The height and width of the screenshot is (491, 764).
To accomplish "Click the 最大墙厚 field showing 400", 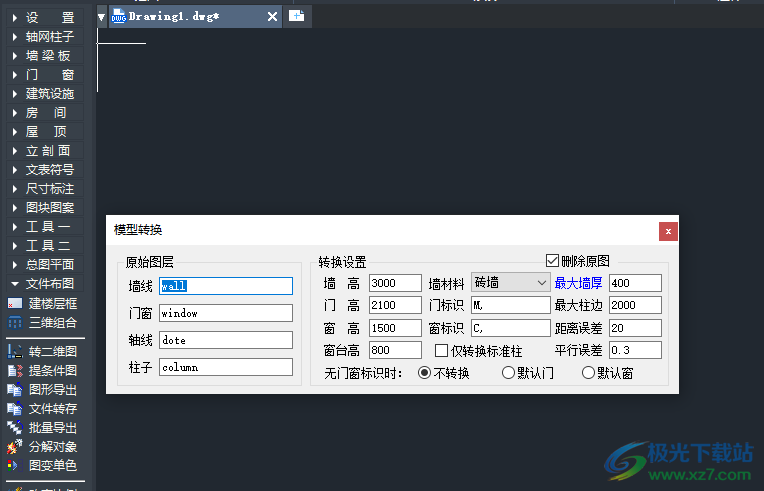I will point(635,283).
